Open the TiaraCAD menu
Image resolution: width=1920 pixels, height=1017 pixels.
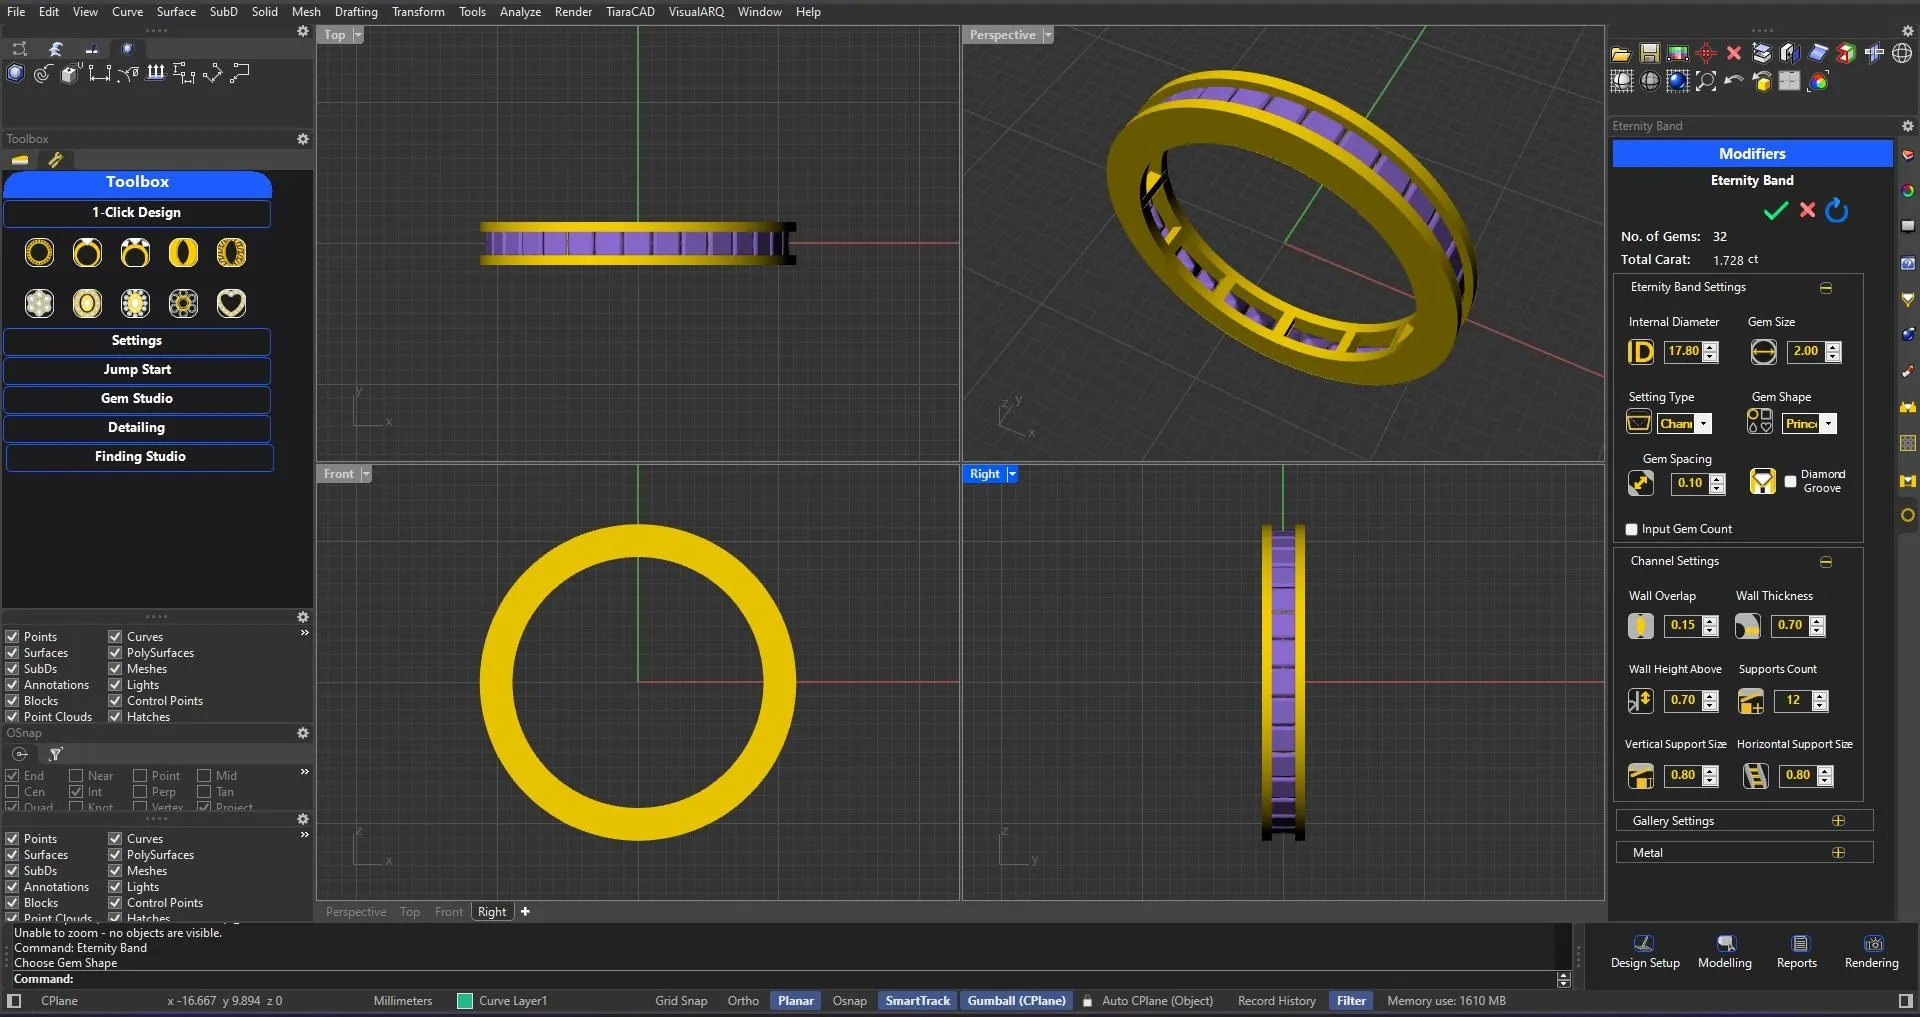pyautogui.click(x=629, y=12)
